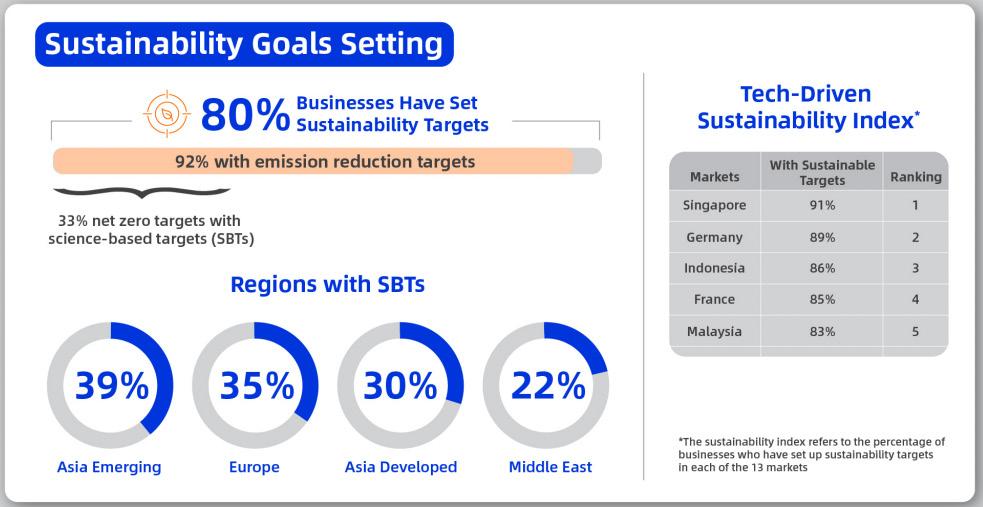
Task: Click Malaysia's 83% value
Action: click(822, 332)
